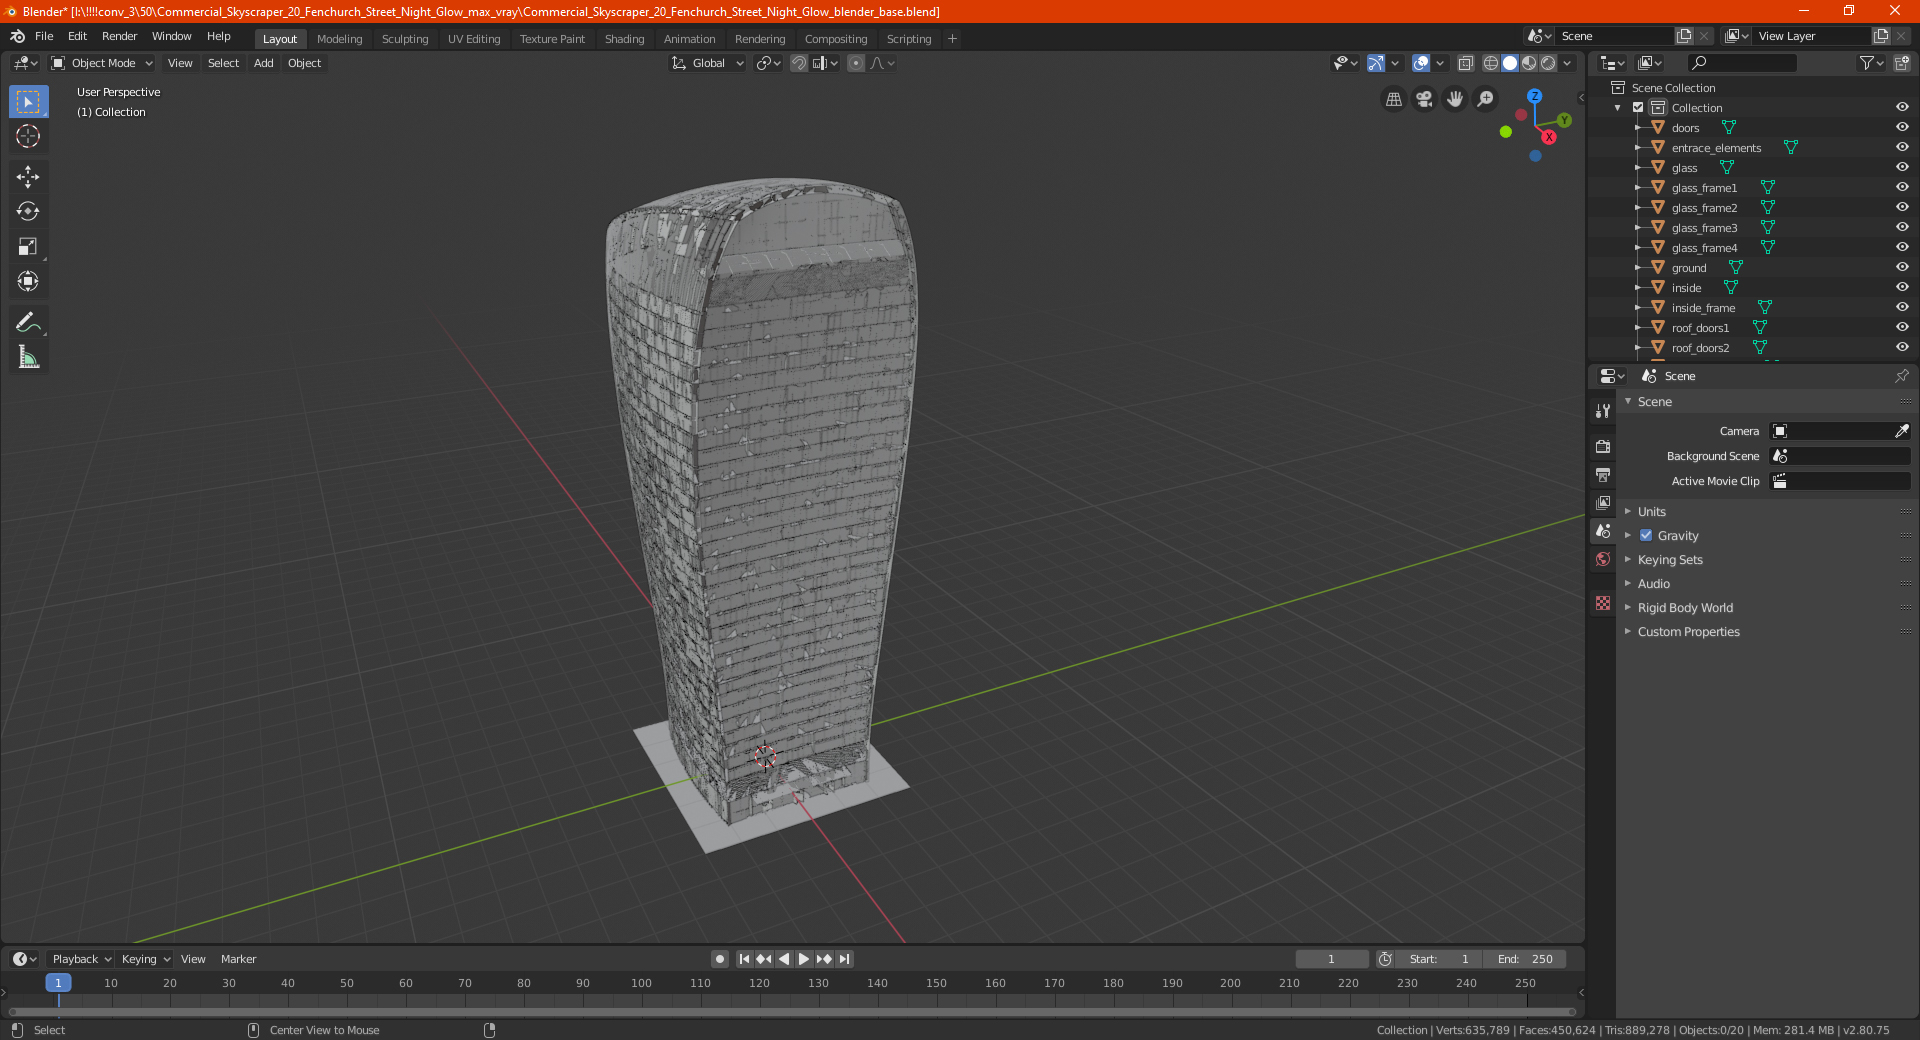
Task: Select the Transform tool
Action: (28, 281)
